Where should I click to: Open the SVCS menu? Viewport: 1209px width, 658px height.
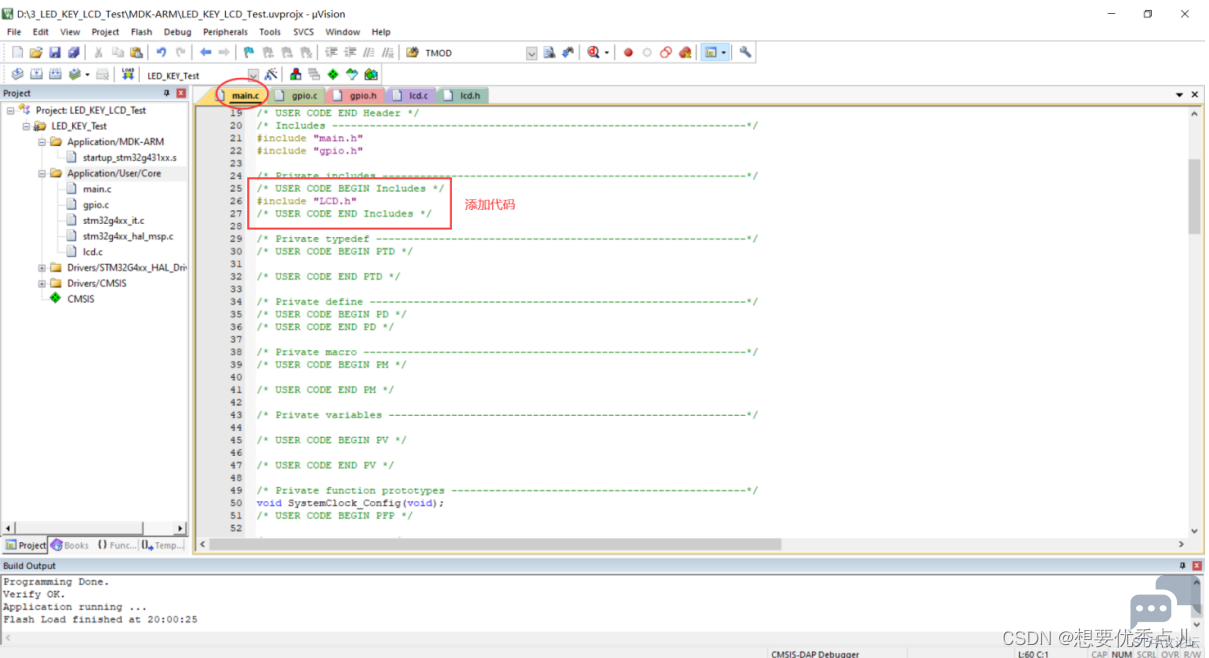(x=303, y=32)
